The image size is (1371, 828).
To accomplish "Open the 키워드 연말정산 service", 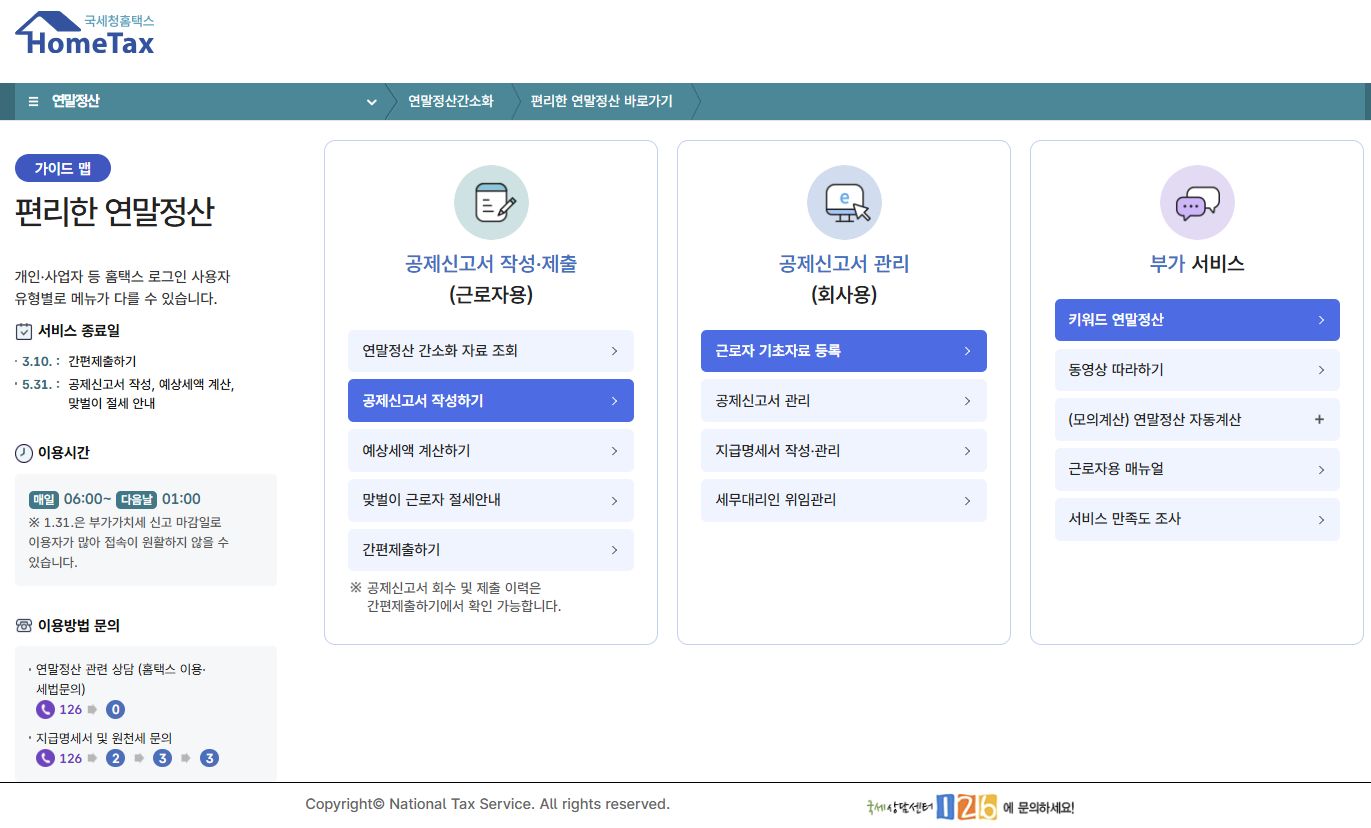I will point(1196,320).
